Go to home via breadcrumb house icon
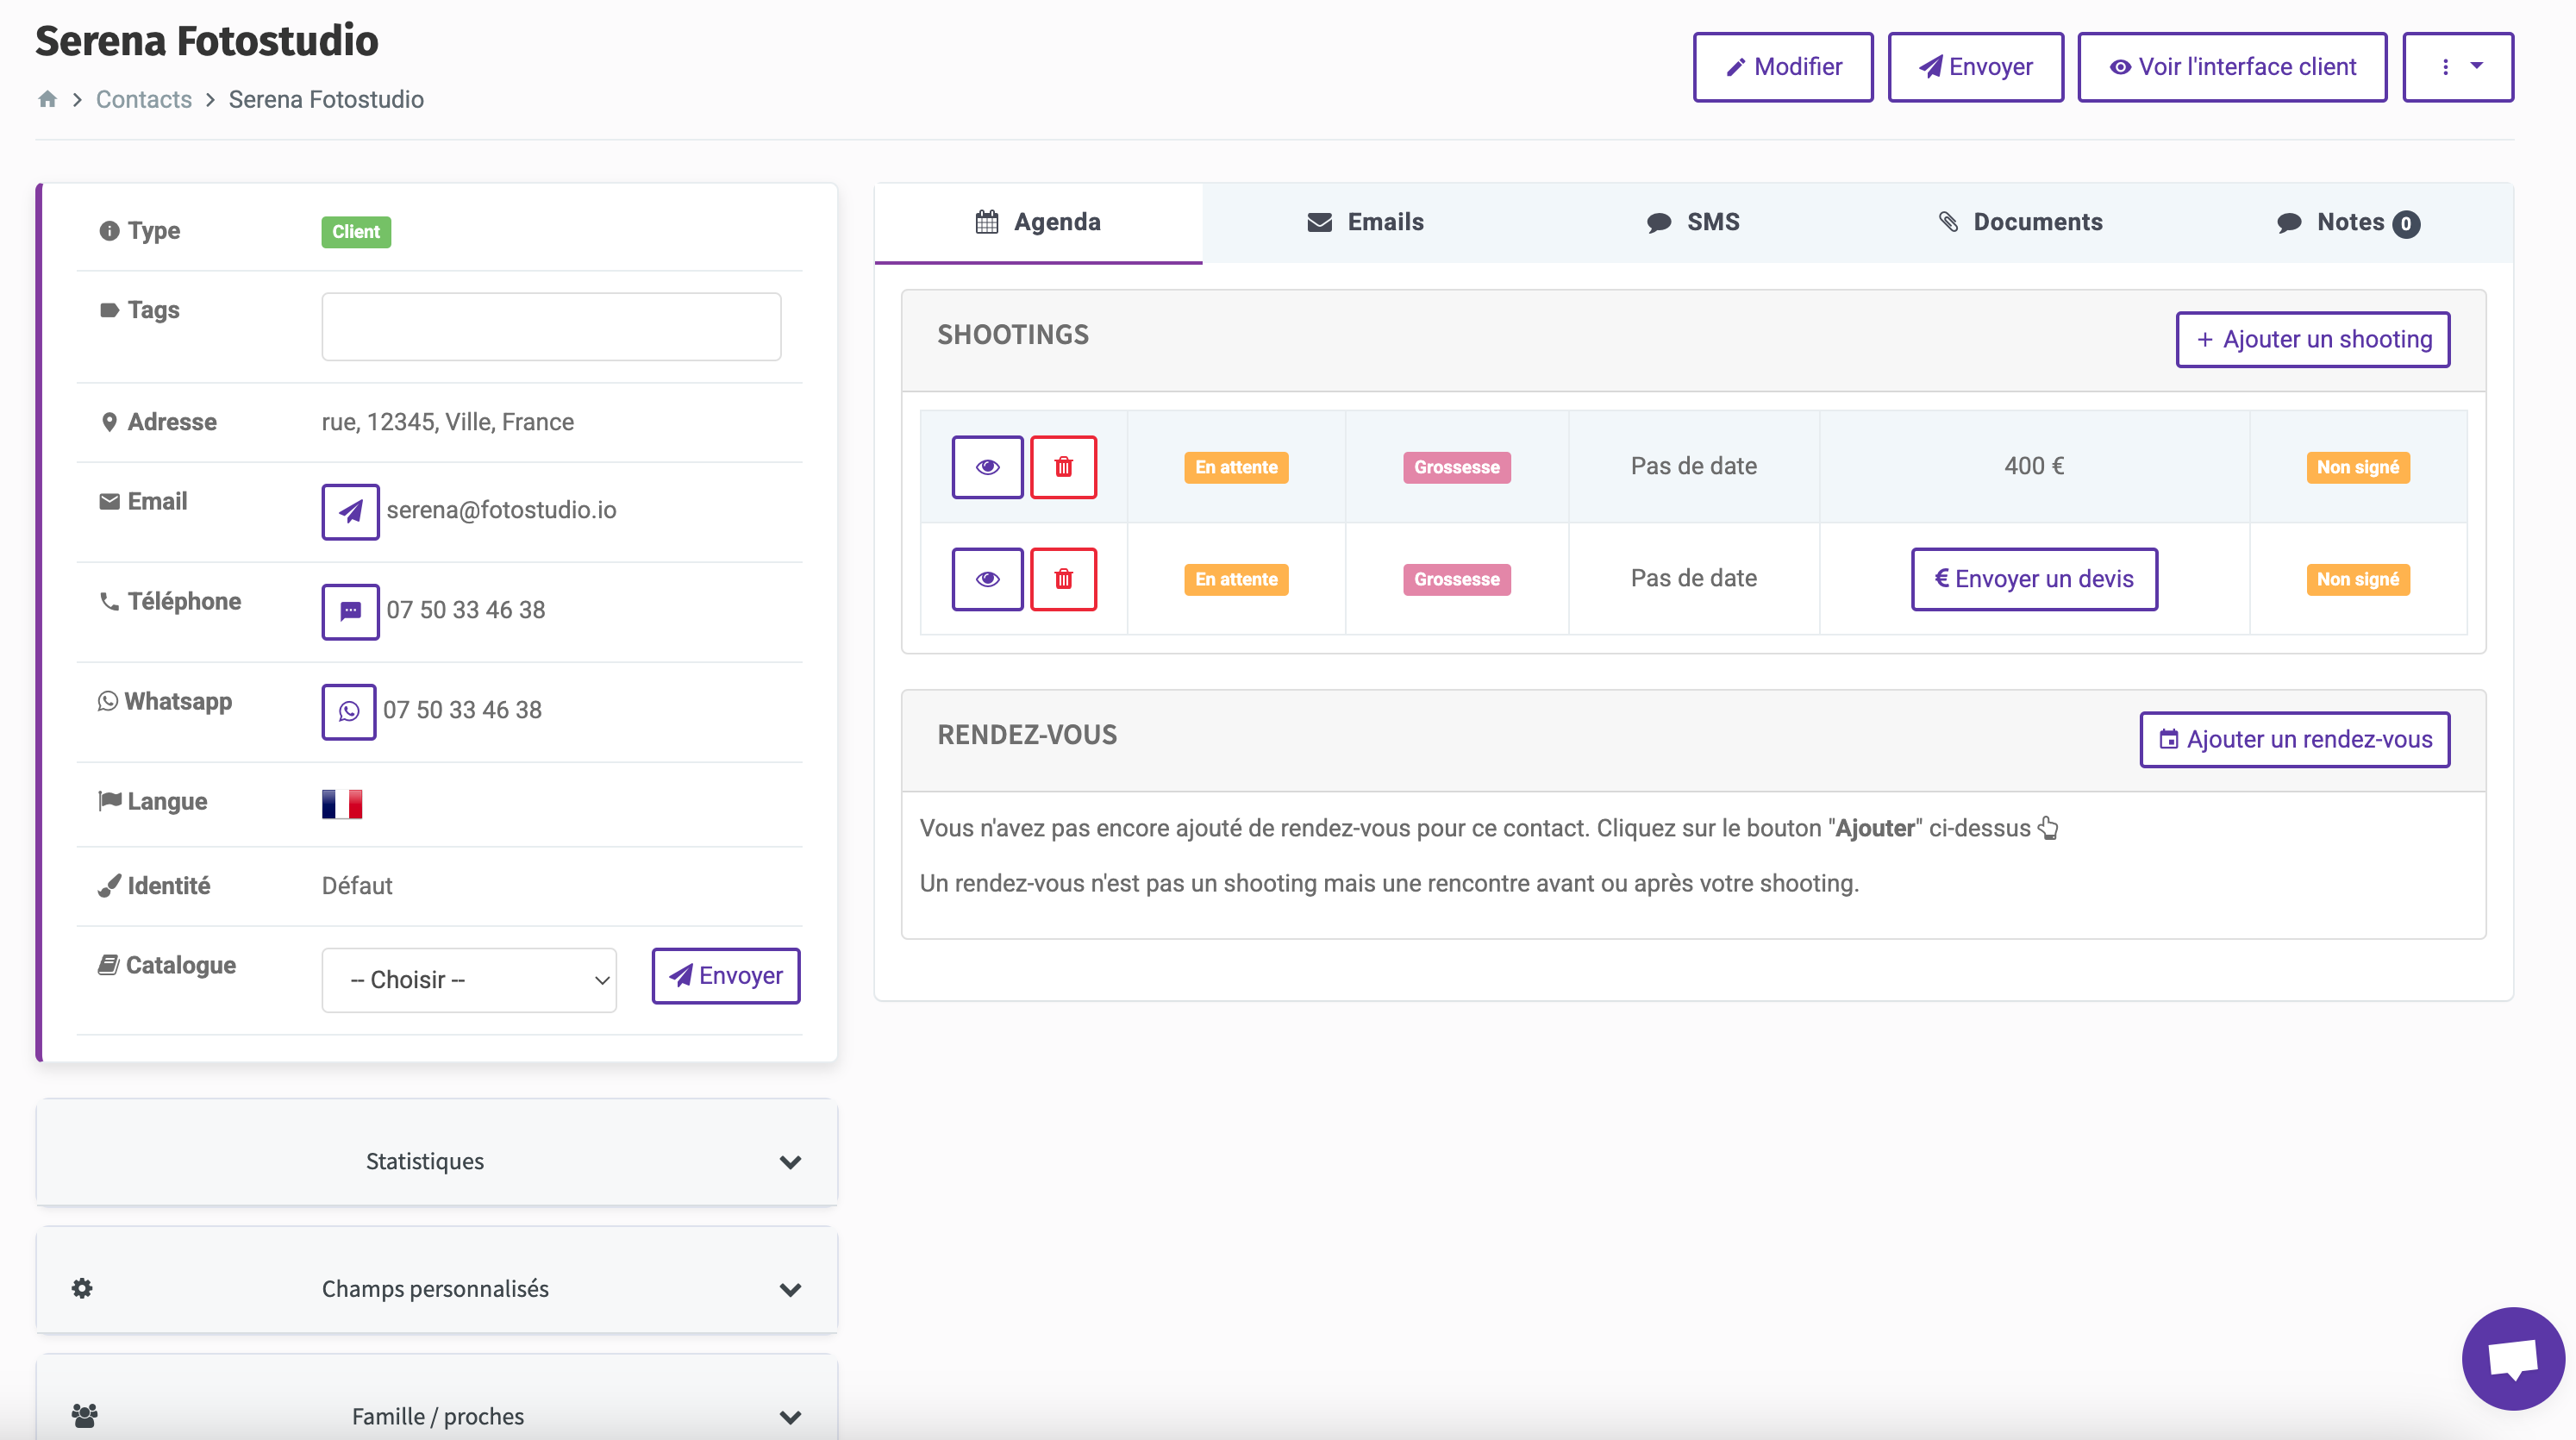Viewport: 2576px width, 1440px height. click(x=47, y=99)
